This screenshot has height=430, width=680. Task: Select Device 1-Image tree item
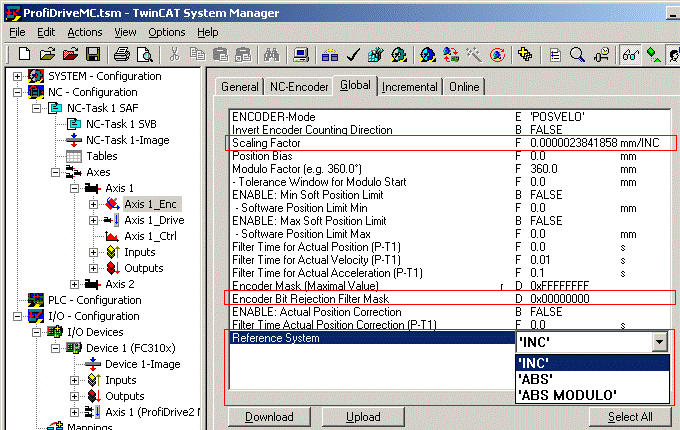(142, 364)
